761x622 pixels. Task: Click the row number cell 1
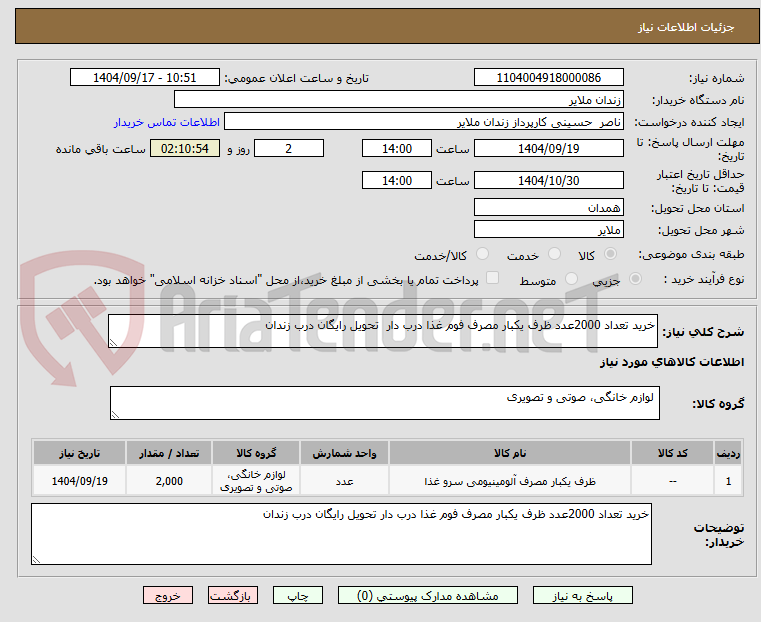click(x=728, y=481)
